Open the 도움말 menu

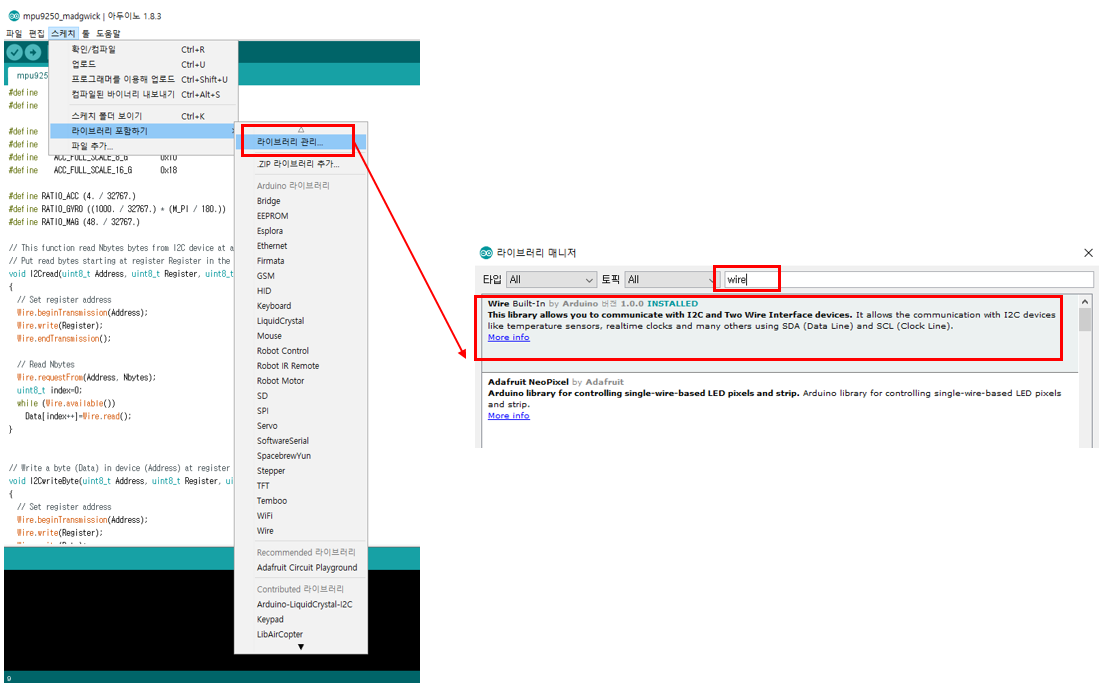pyautogui.click(x=109, y=33)
